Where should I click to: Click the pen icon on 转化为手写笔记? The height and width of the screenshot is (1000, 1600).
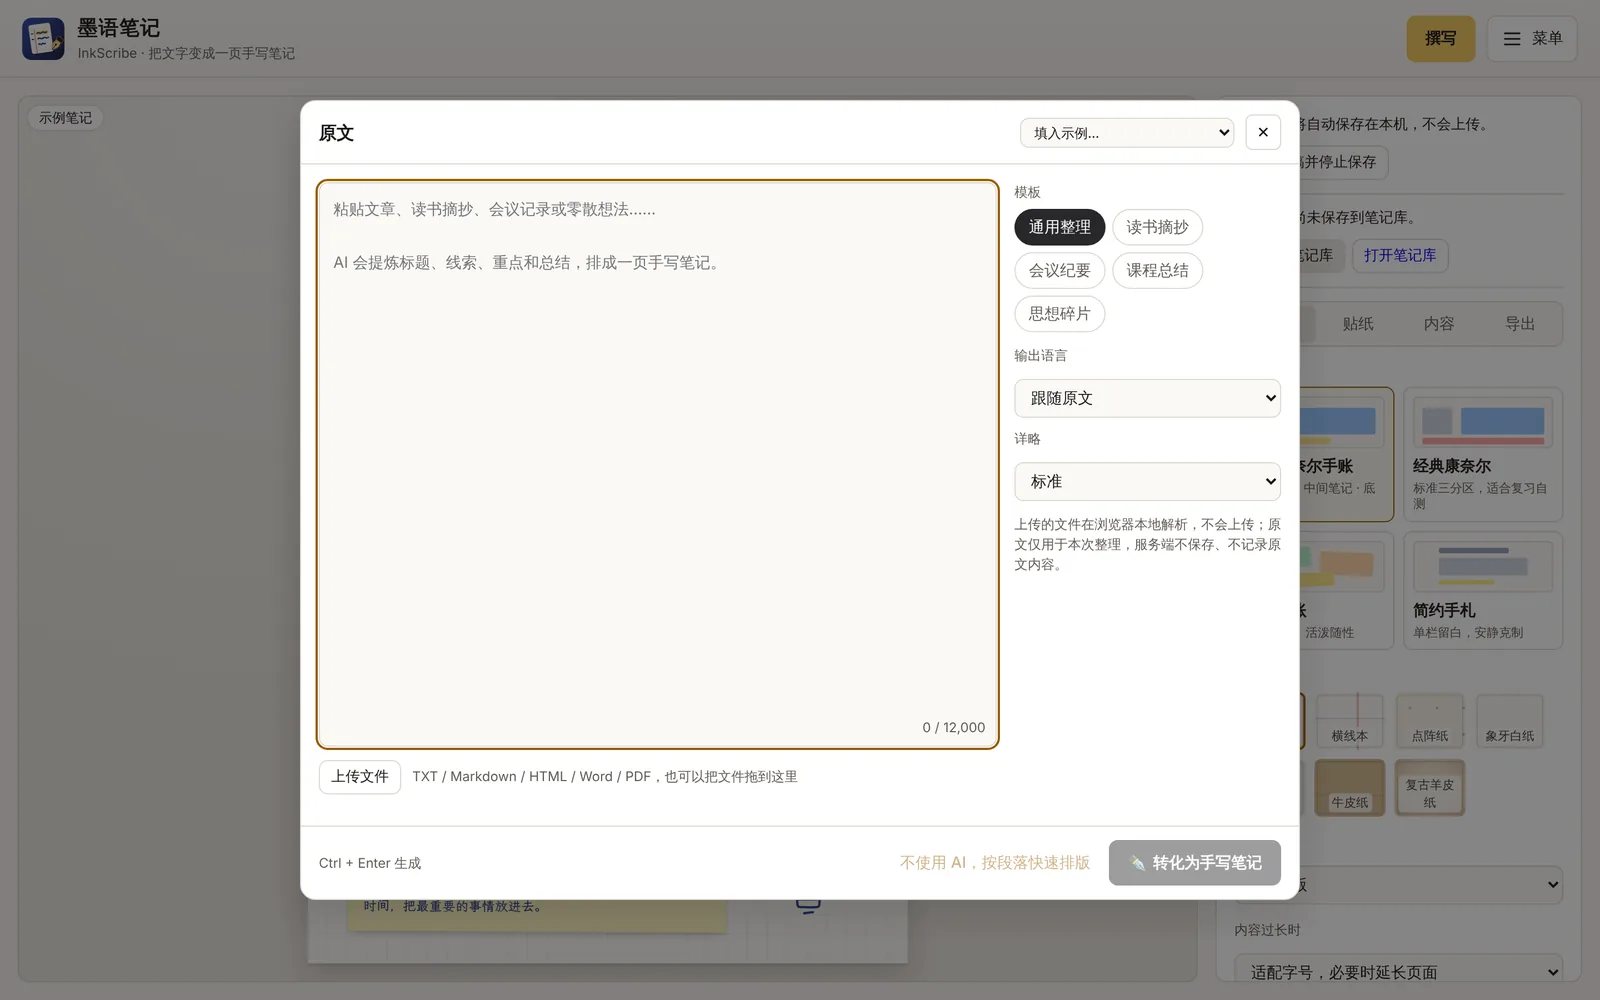[x=1137, y=863]
